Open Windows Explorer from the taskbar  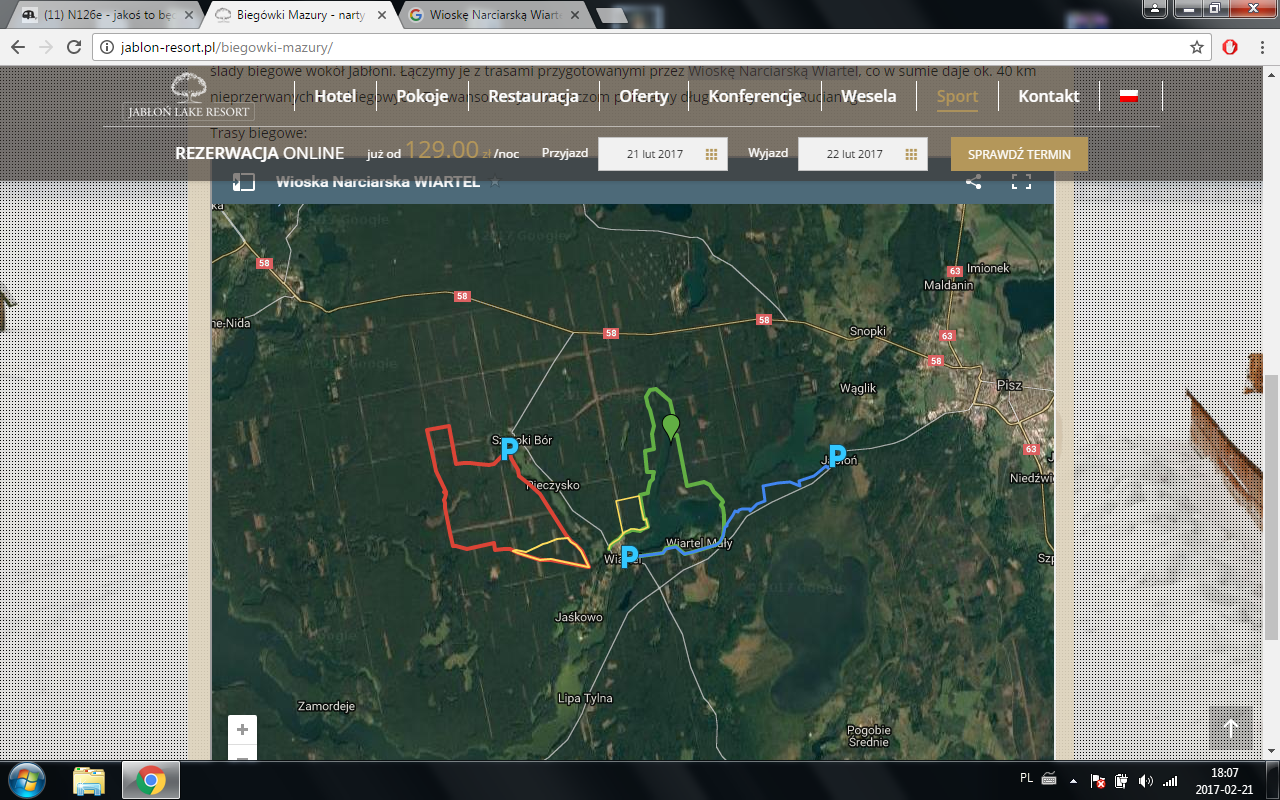point(89,780)
